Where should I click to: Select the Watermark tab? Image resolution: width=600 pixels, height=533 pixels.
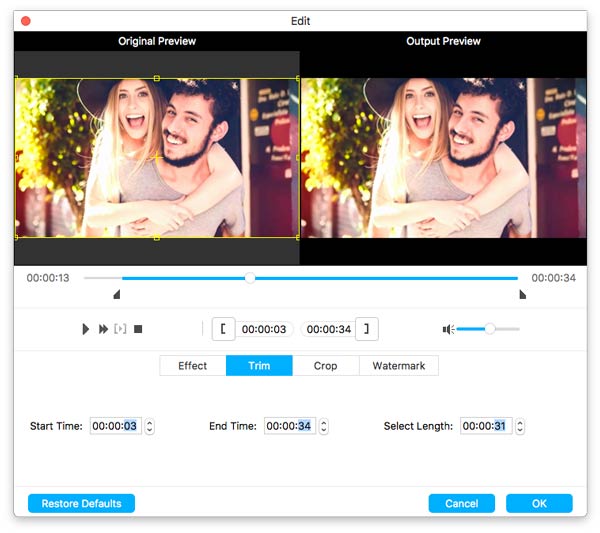click(398, 366)
